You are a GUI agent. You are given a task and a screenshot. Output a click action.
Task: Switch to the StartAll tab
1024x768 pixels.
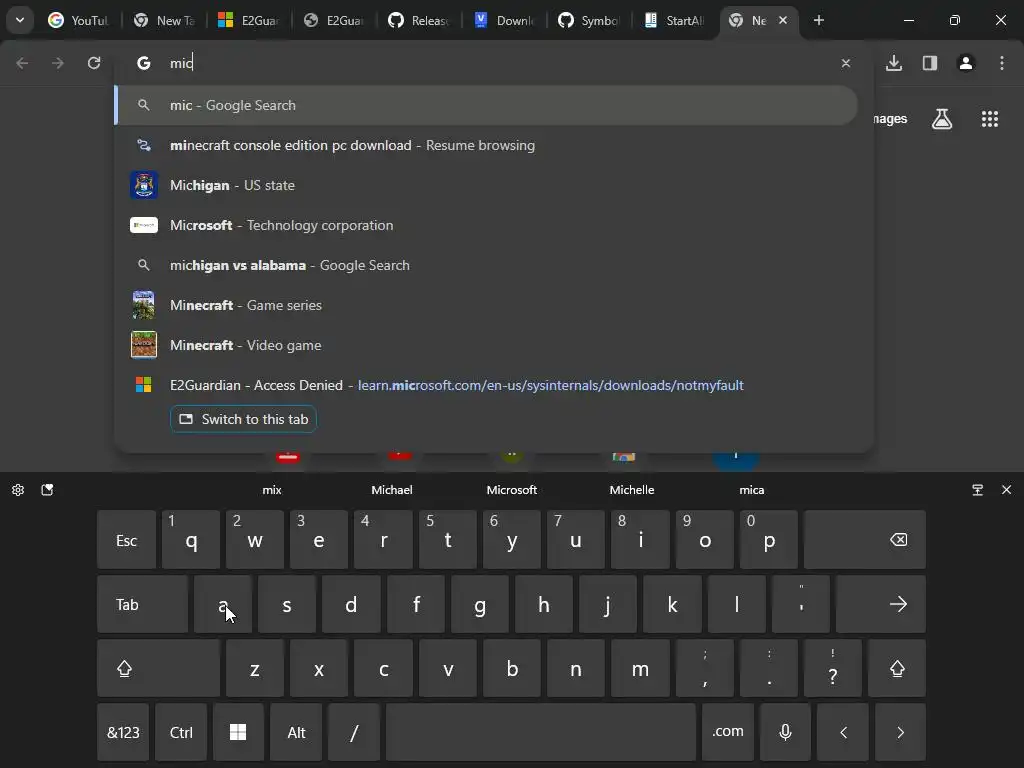click(674, 20)
